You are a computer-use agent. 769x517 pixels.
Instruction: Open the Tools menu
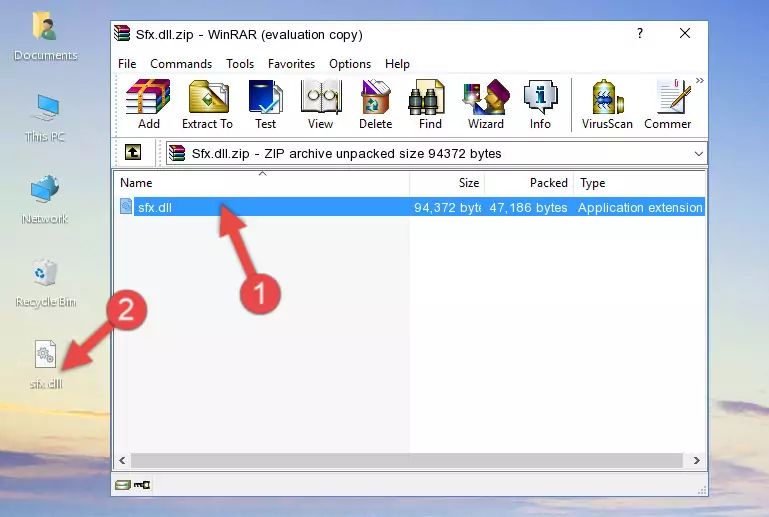pos(240,64)
